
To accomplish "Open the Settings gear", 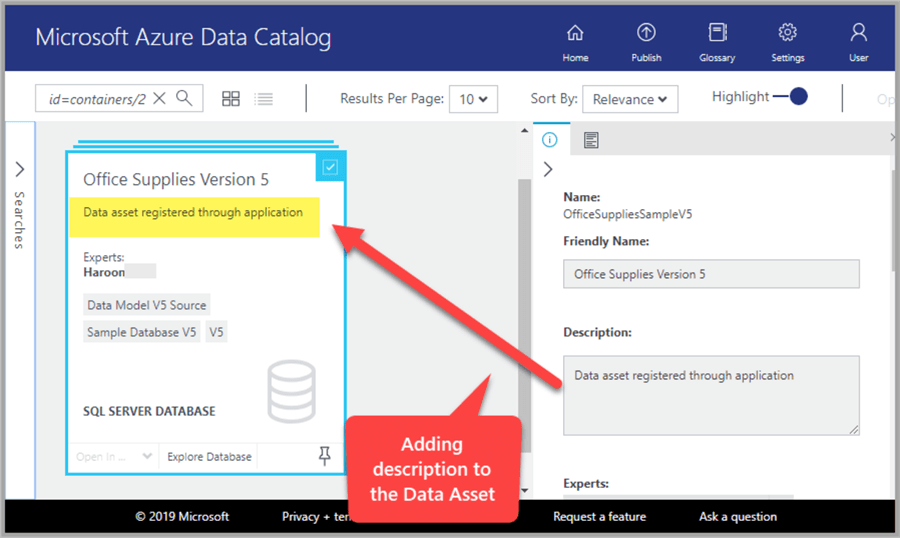I will click(788, 42).
